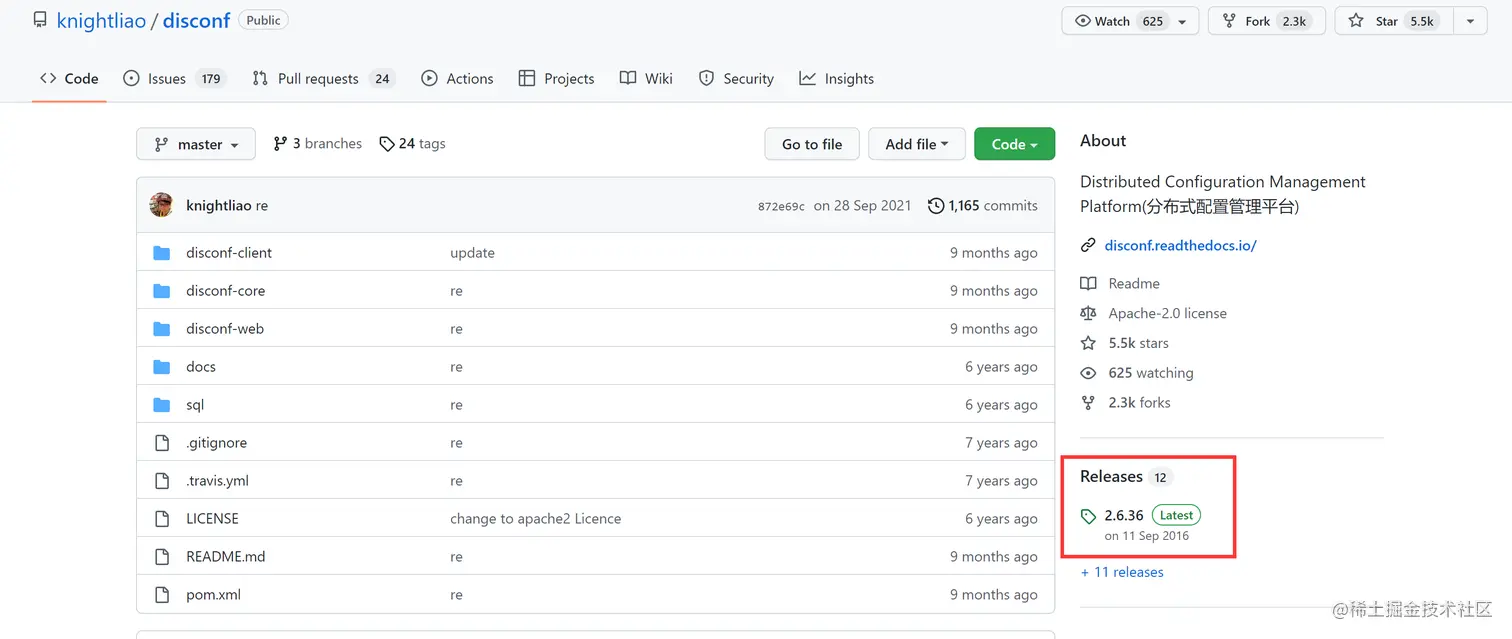Image resolution: width=1512 pixels, height=639 pixels.
Task: Click the branch icon beside 3 branches
Action: [x=280, y=144]
